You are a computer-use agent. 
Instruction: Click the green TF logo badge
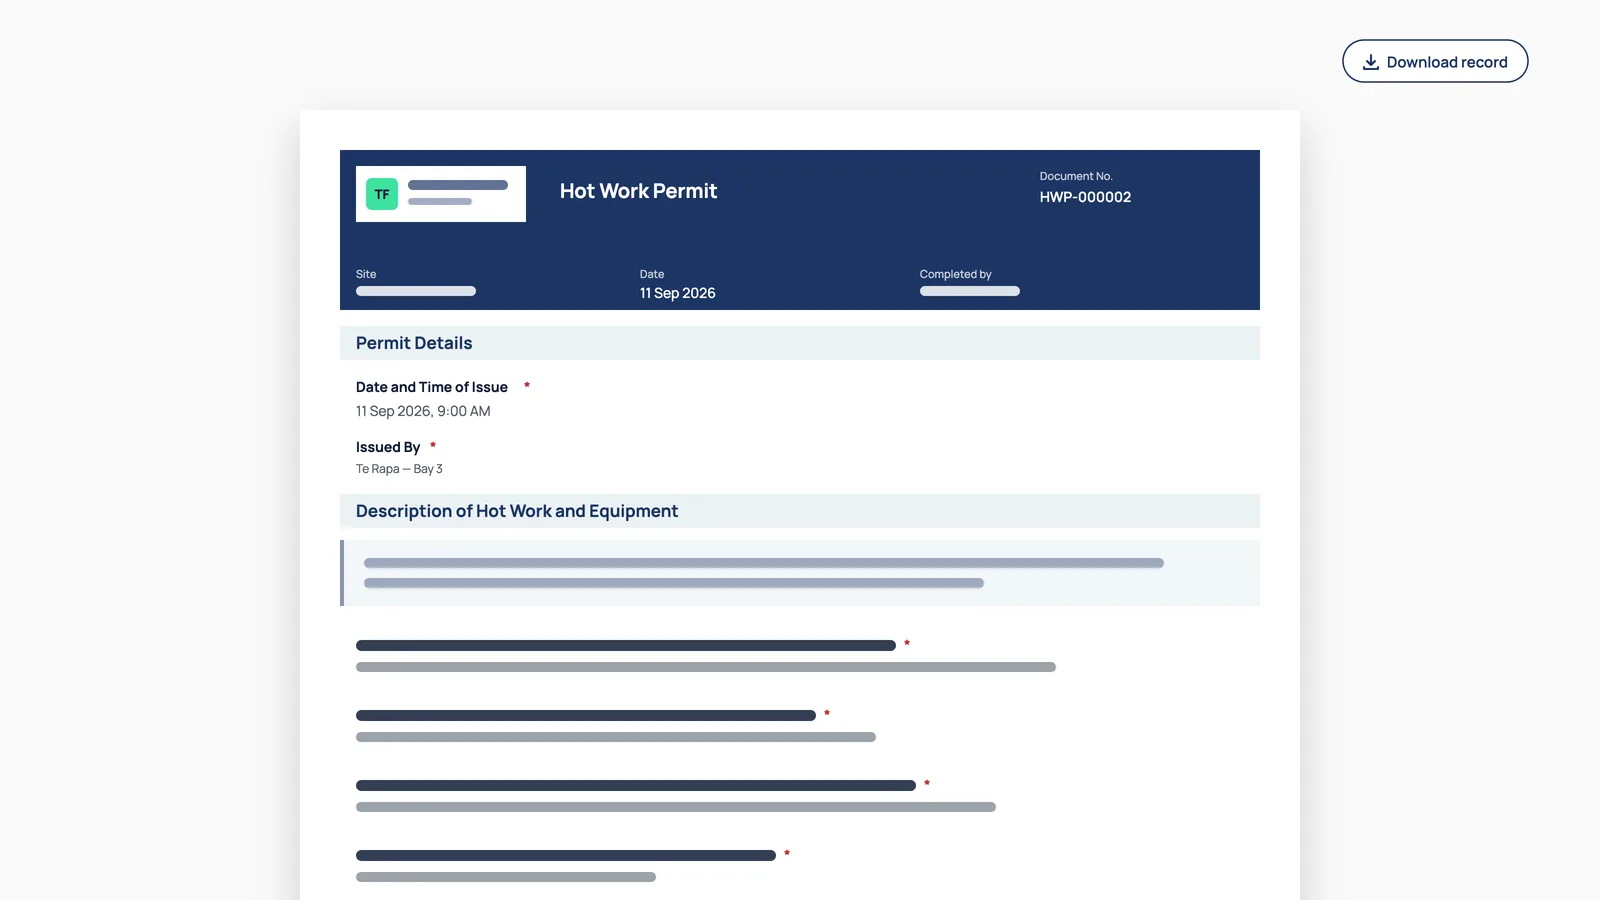click(382, 194)
